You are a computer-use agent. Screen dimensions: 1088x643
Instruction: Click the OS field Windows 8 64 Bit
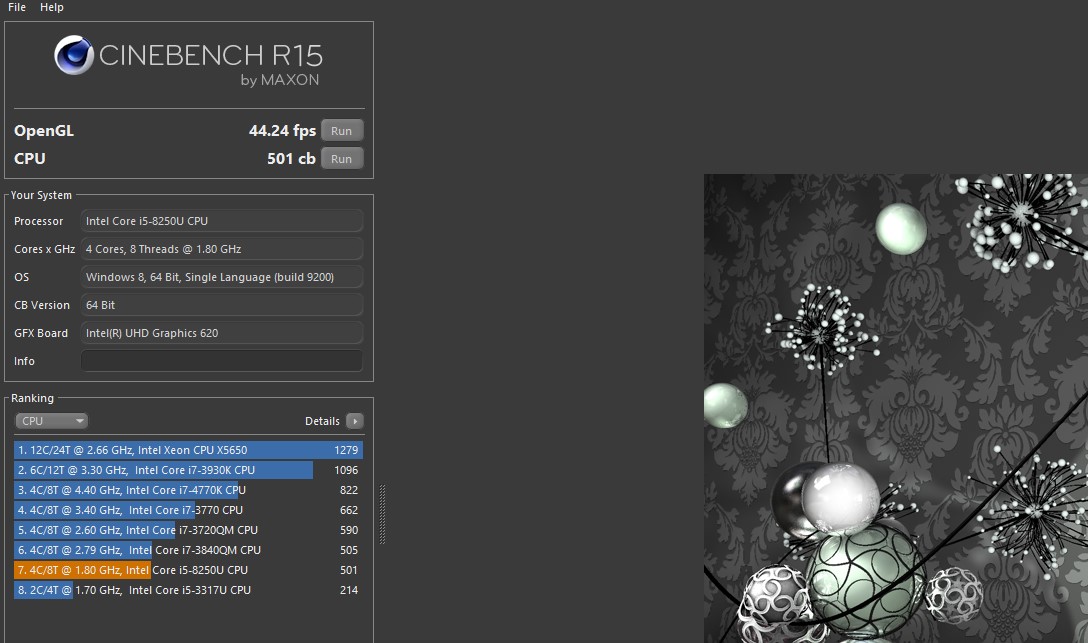click(x=221, y=277)
